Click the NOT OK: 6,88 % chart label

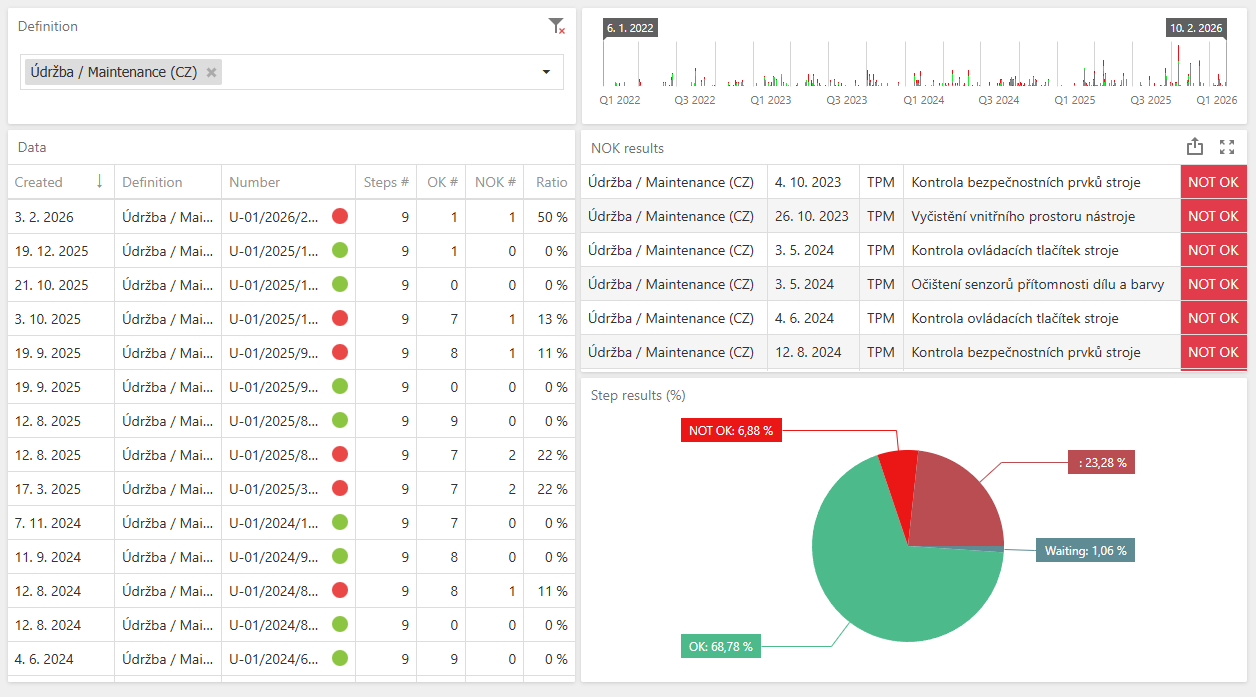tap(731, 431)
